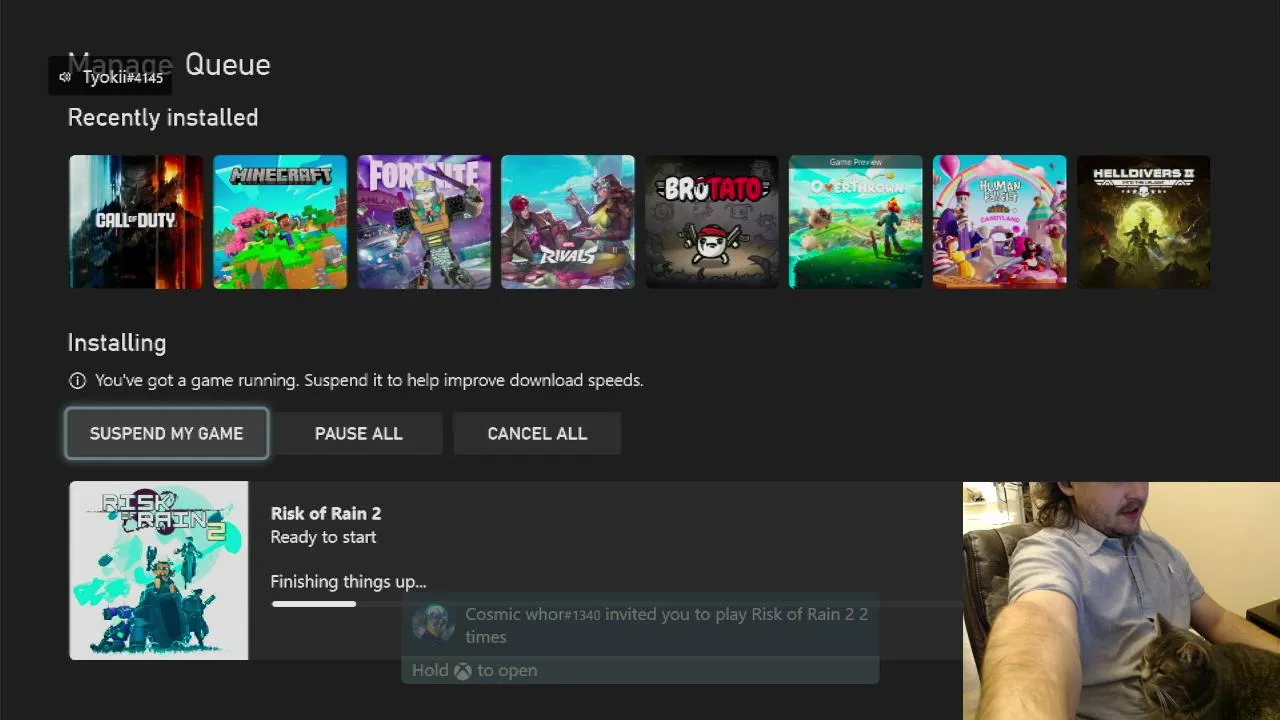The height and width of the screenshot is (720, 1280).
Task: Click the webcam overlay of the streamer
Action: (1121, 601)
